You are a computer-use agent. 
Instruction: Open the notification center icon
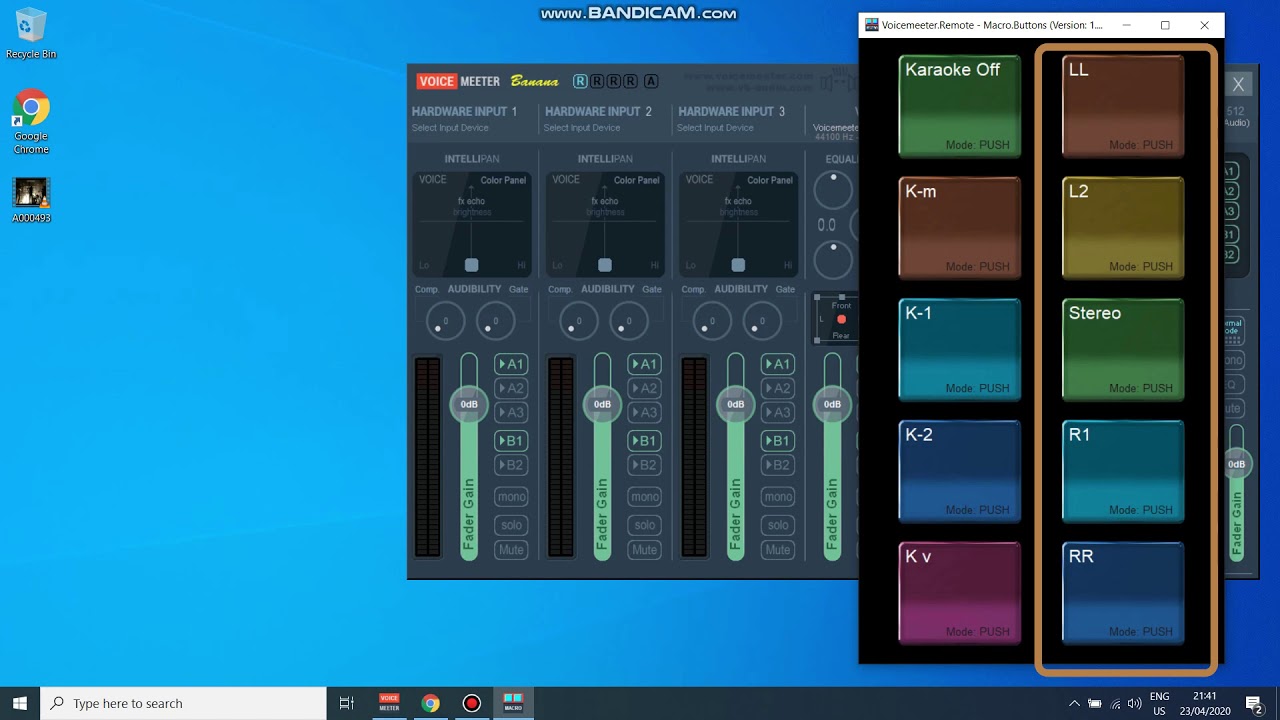click(x=1253, y=703)
